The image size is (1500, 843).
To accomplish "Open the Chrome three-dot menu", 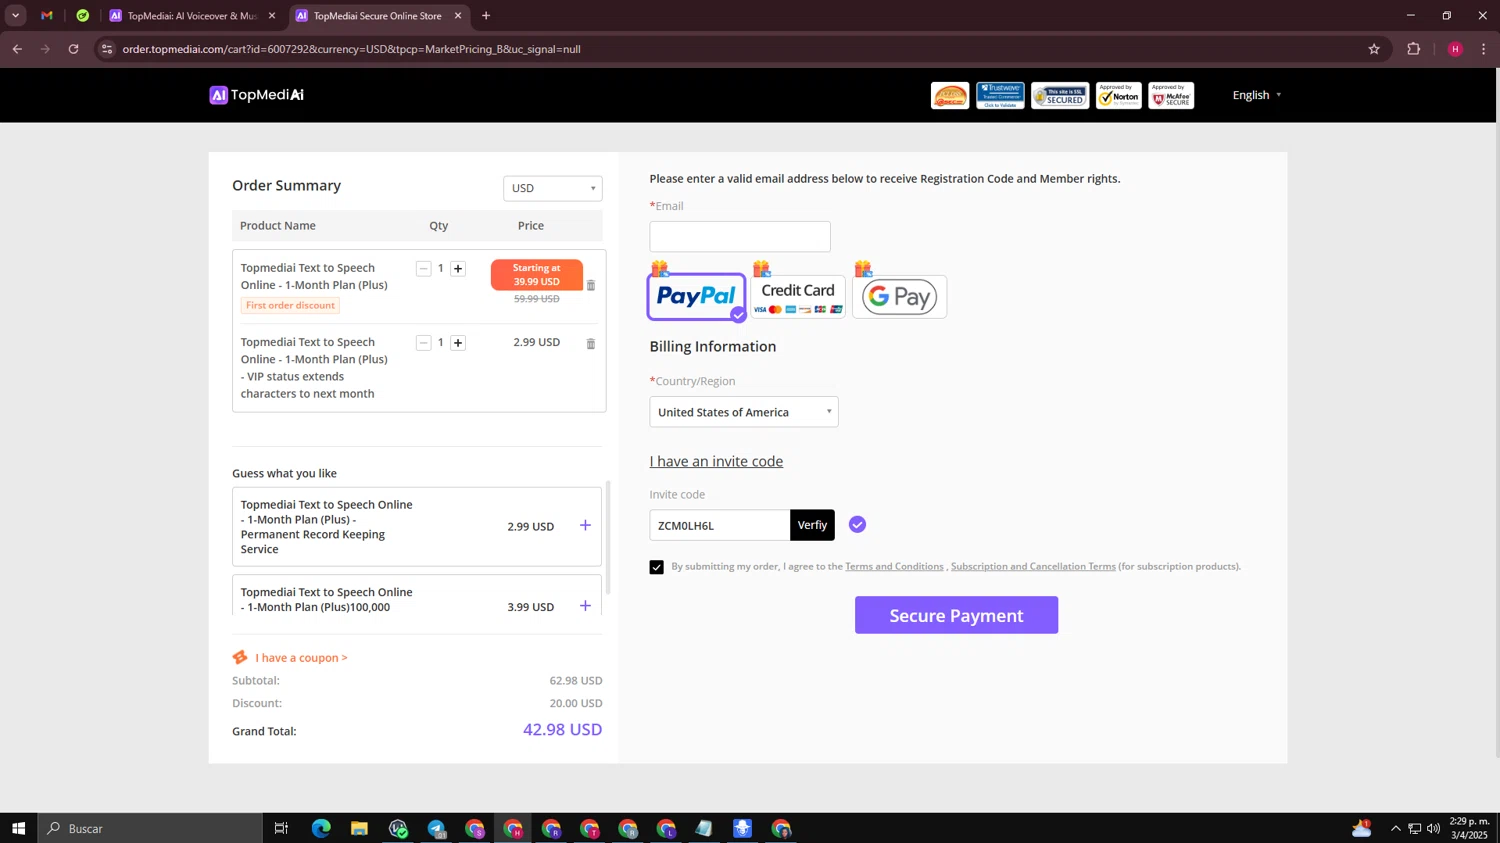I will coord(1484,49).
